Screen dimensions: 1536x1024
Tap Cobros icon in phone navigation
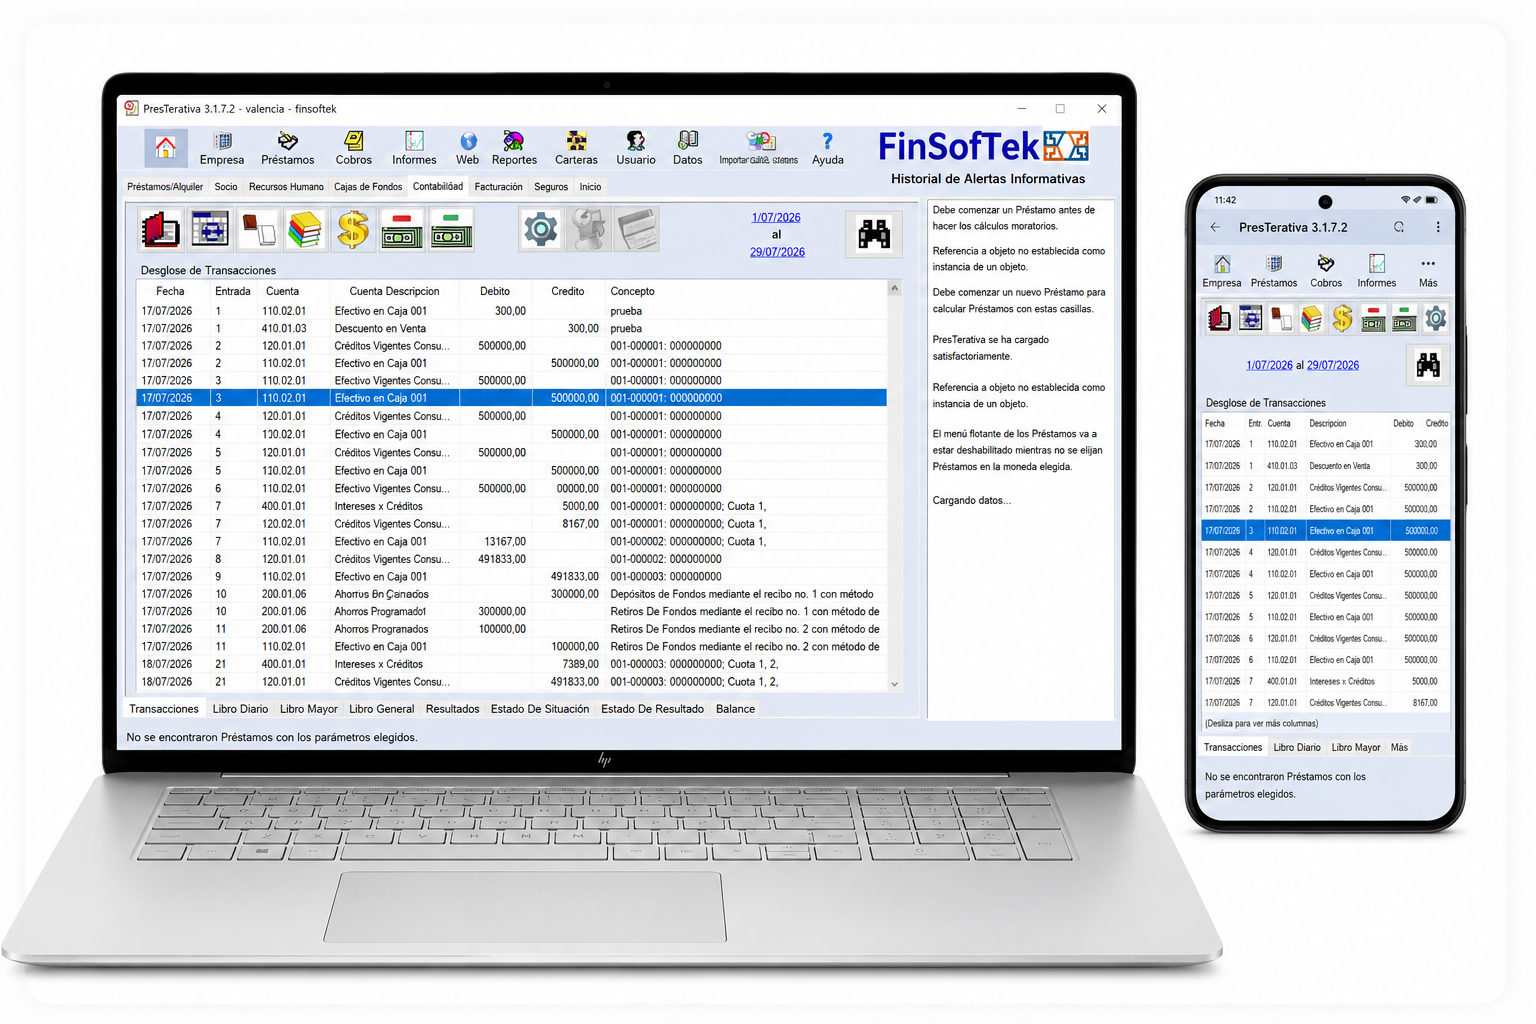coord(1326,271)
